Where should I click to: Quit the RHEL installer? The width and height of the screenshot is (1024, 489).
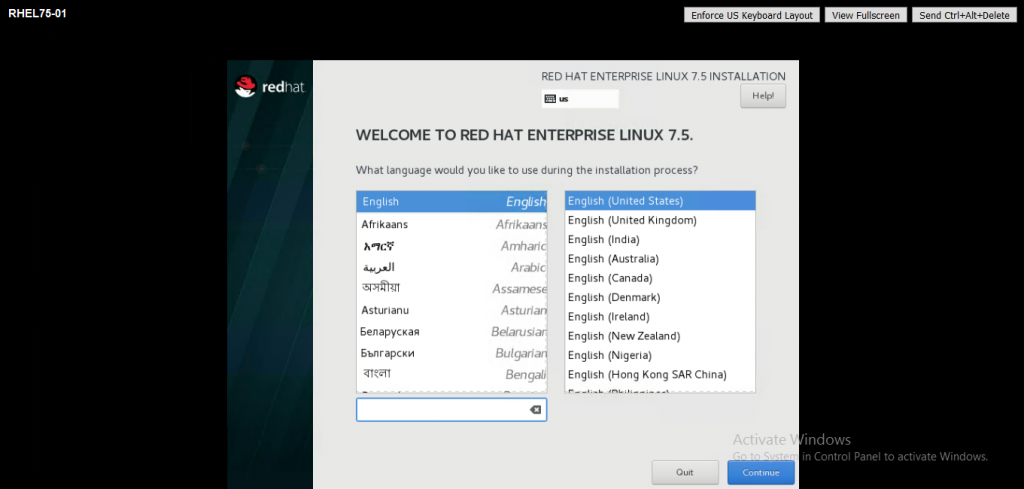[x=684, y=473]
